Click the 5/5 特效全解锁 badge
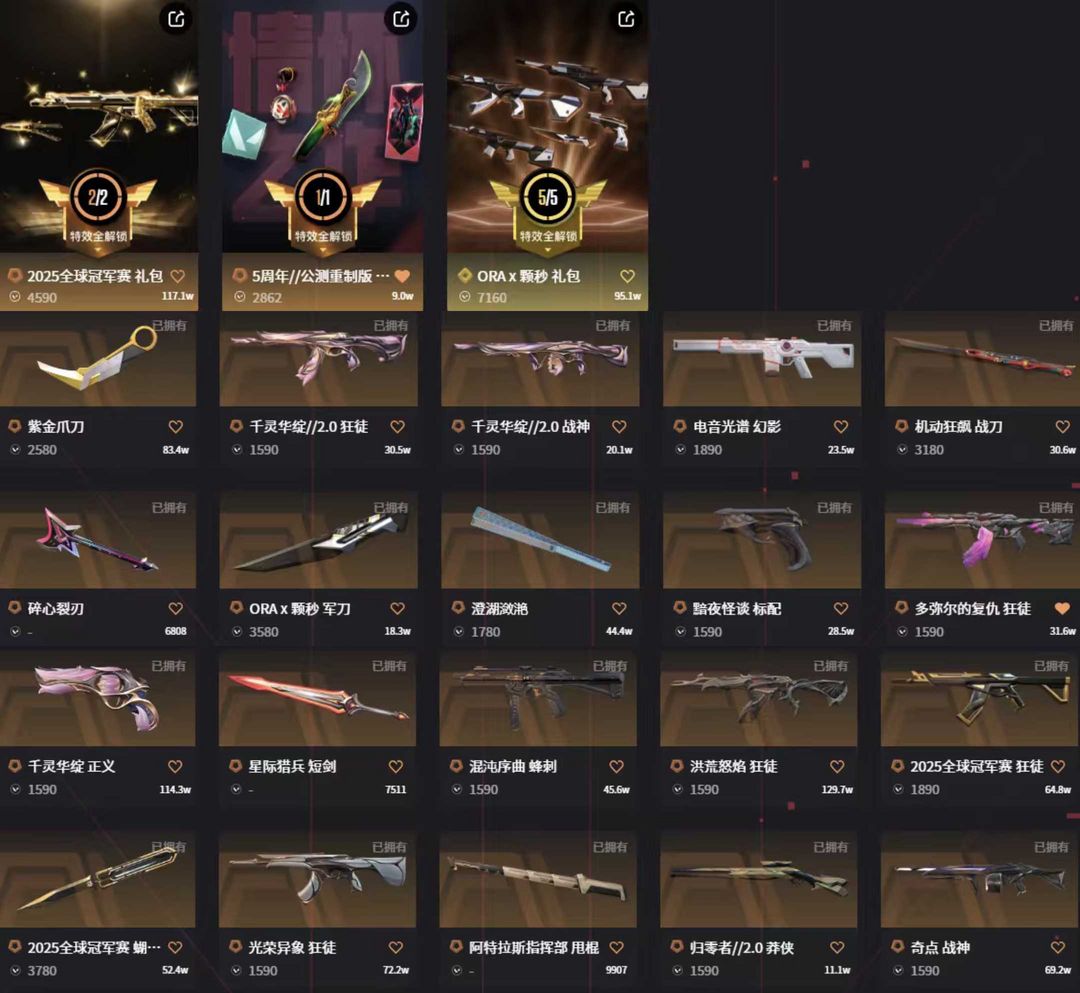The height and width of the screenshot is (993, 1080). click(x=548, y=207)
